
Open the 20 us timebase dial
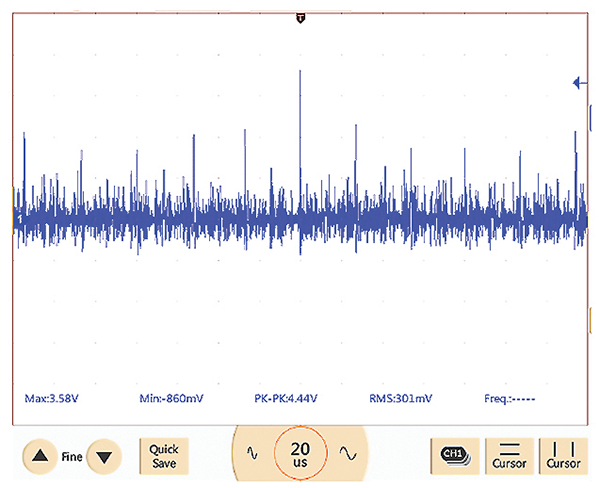point(300,454)
